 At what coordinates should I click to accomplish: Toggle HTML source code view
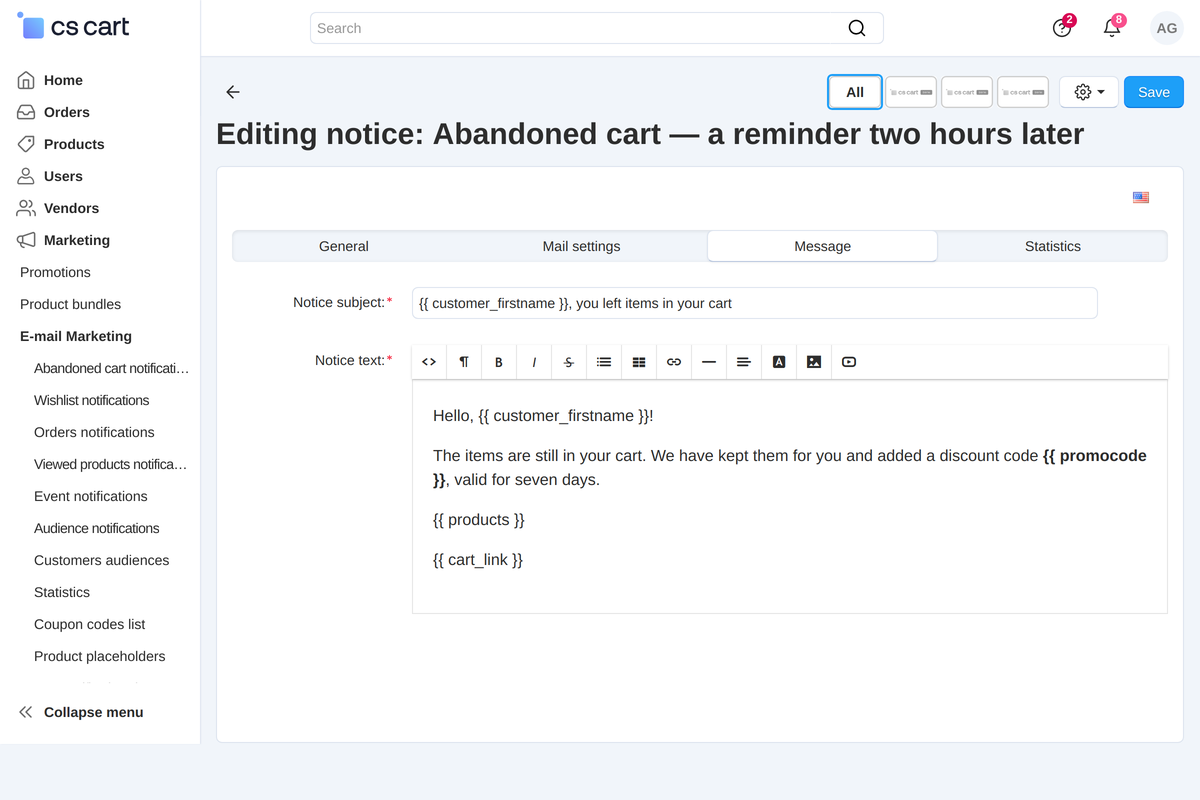(429, 362)
